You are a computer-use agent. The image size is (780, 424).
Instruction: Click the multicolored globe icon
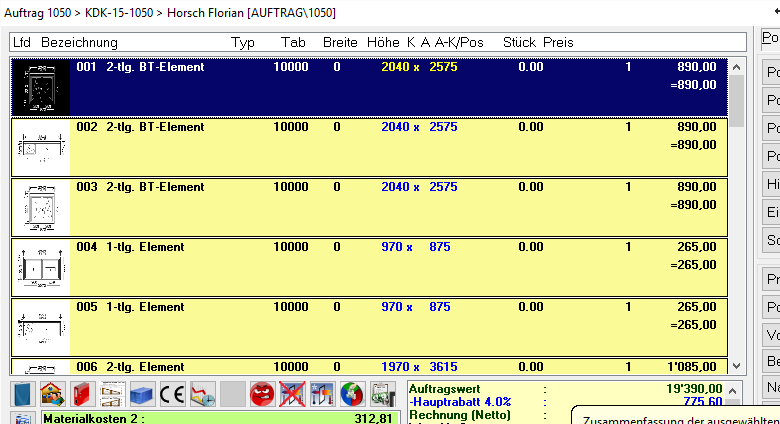point(352,394)
